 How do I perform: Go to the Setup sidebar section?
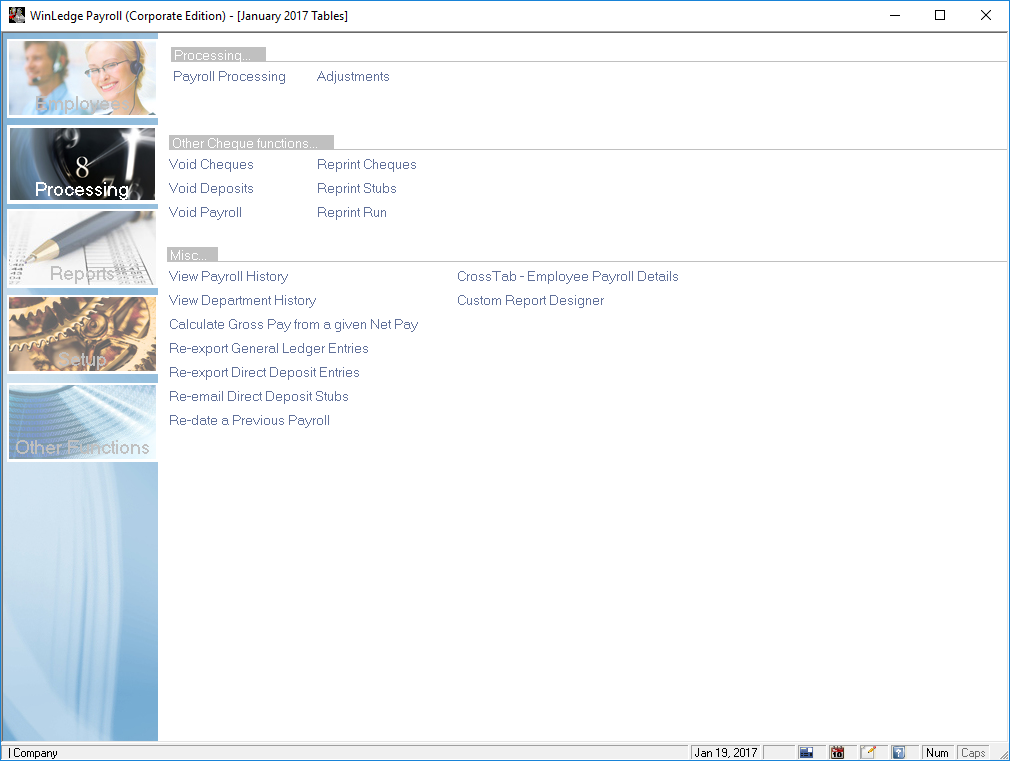pyautogui.click(x=82, y=334)
